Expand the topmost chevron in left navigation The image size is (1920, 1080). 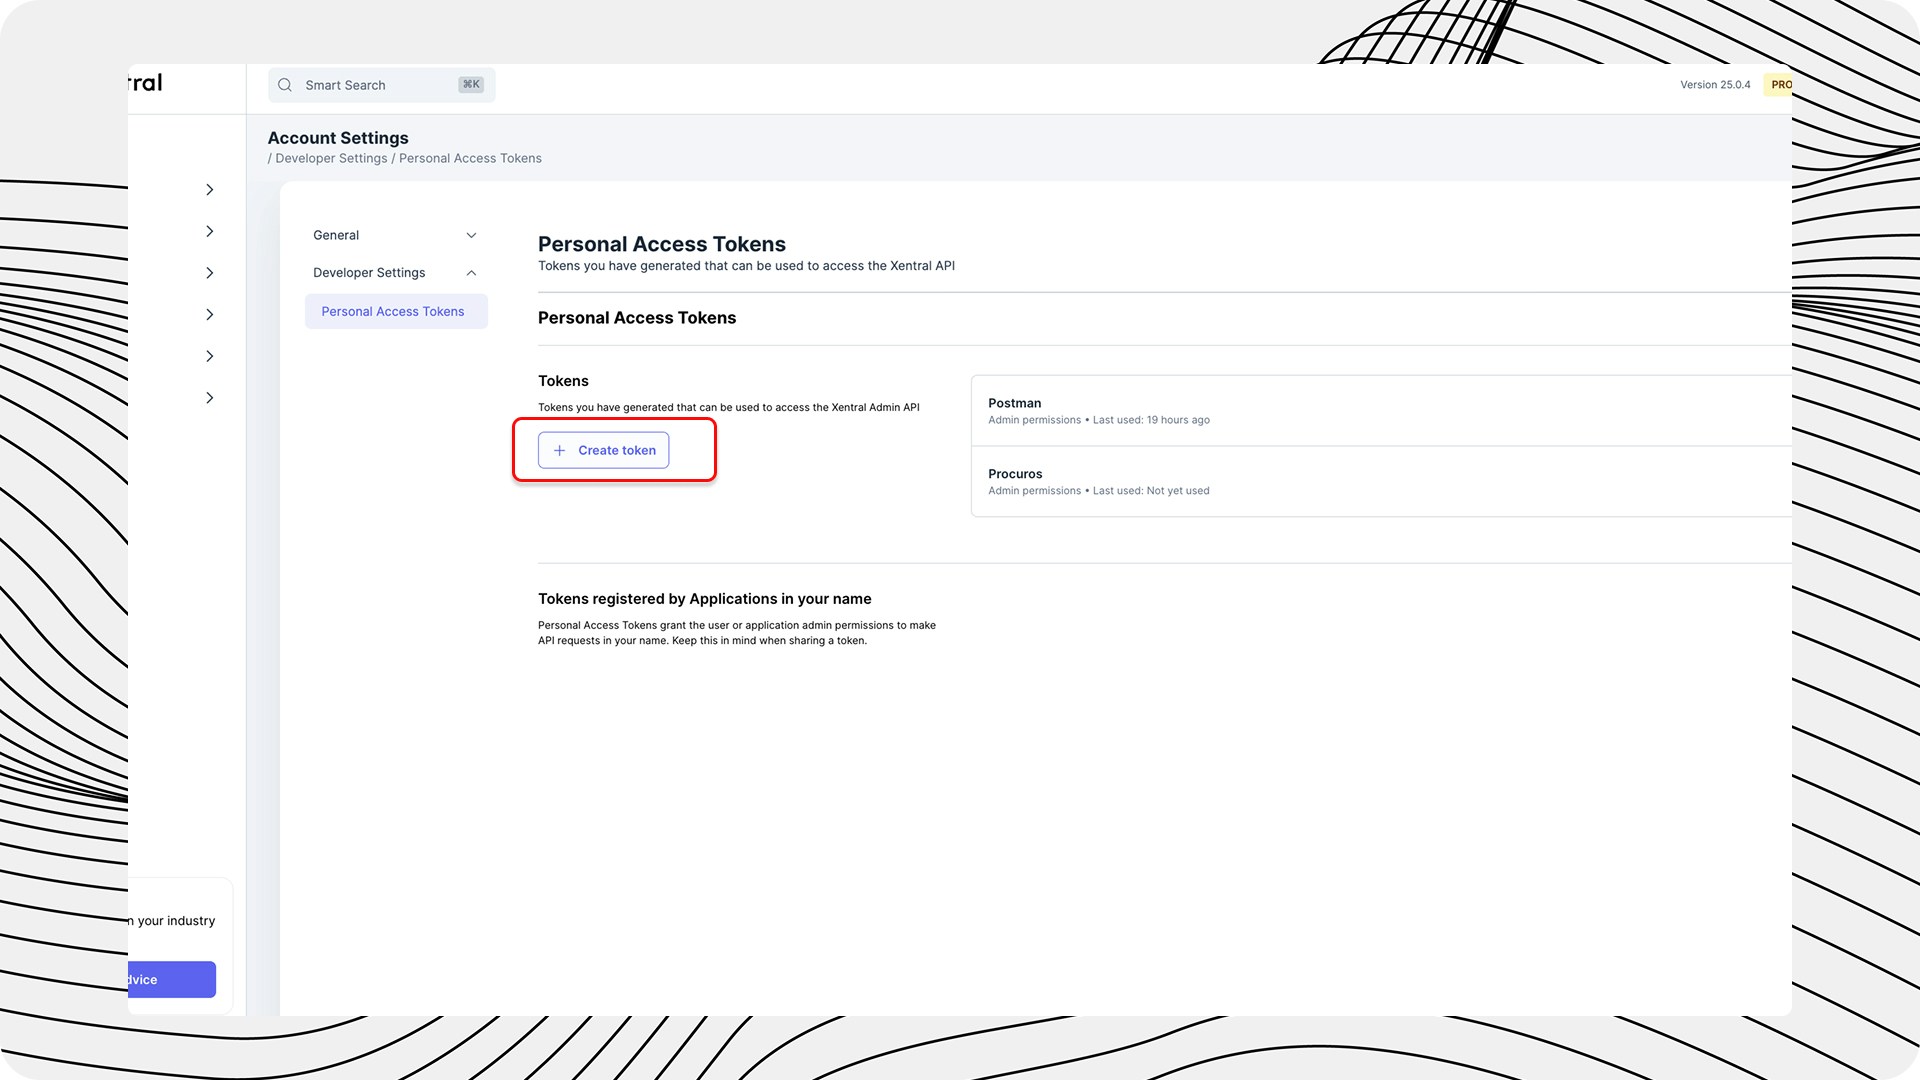coord(209,190)
